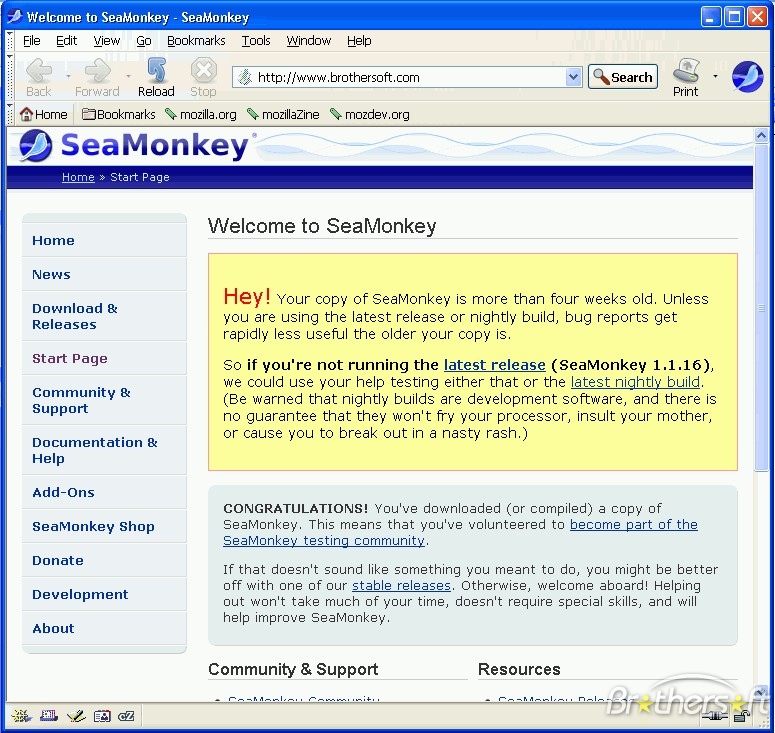Click the Search button
The image size is (775, 733).
click(623, 77)
